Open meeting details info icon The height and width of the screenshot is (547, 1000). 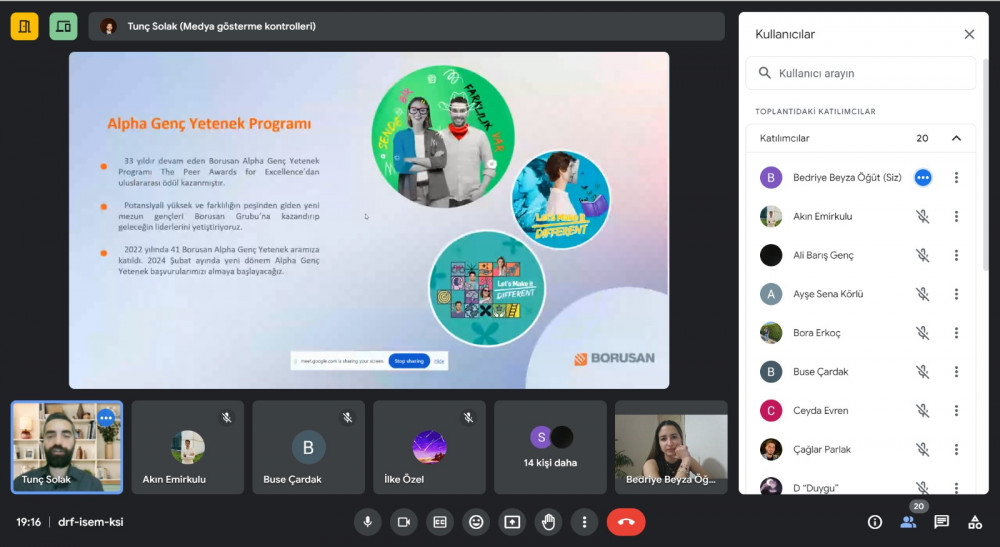pyautogui.click(x=875, y=522)
